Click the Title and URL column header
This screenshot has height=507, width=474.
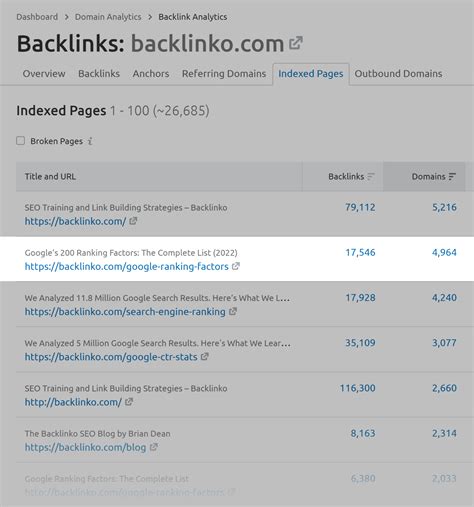tap(50, 177)
